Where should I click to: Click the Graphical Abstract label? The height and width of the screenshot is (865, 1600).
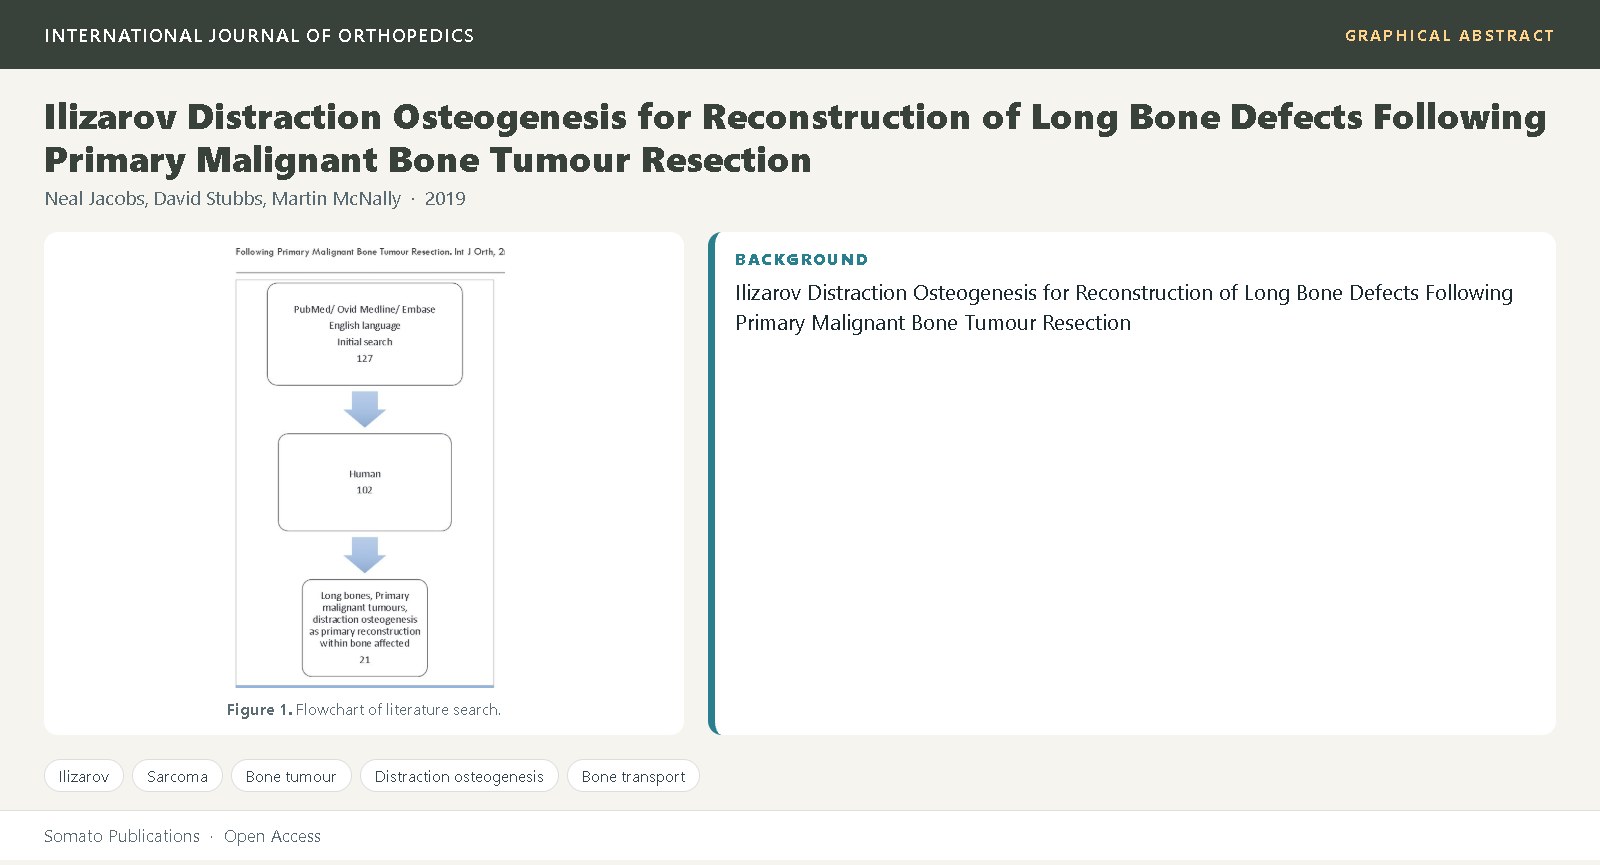pyautogui.click(x=1449, y=36)
